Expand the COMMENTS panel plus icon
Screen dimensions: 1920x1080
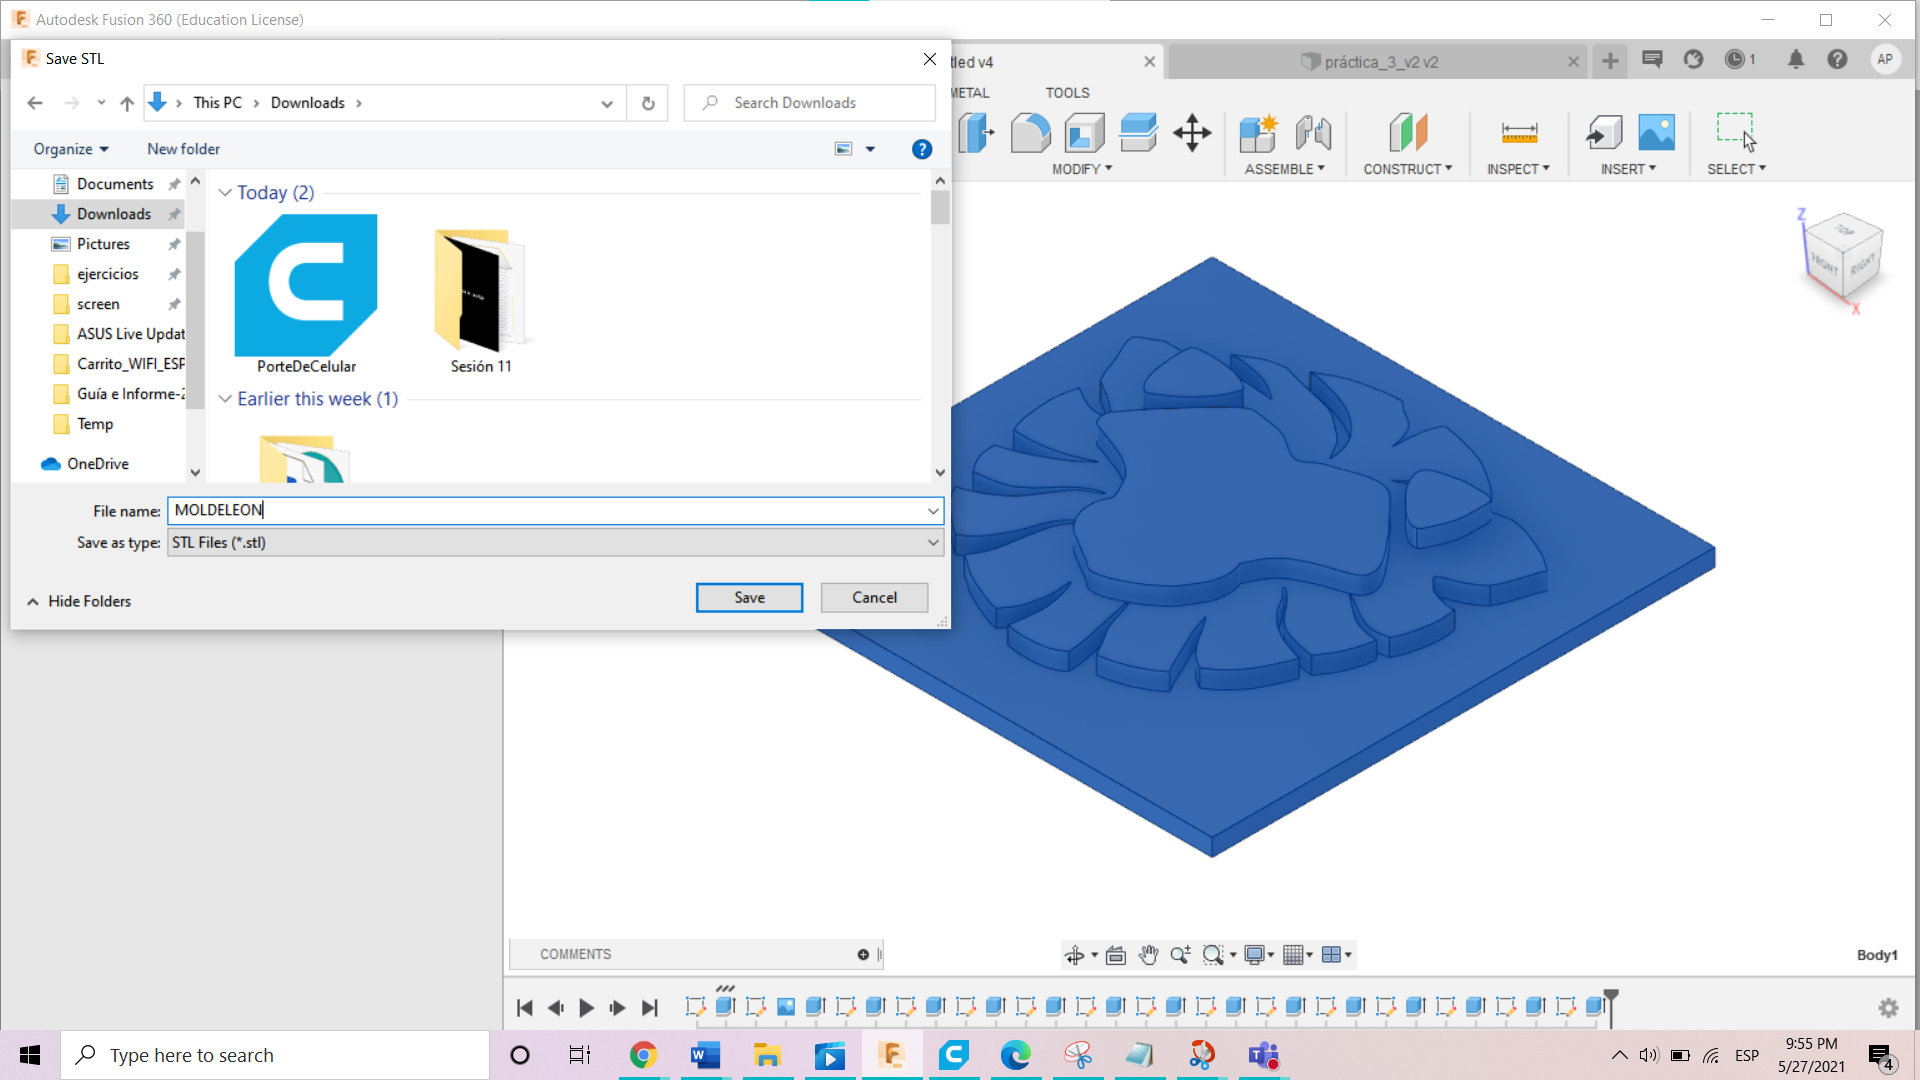pyautogui.click(x=863, y=955)
